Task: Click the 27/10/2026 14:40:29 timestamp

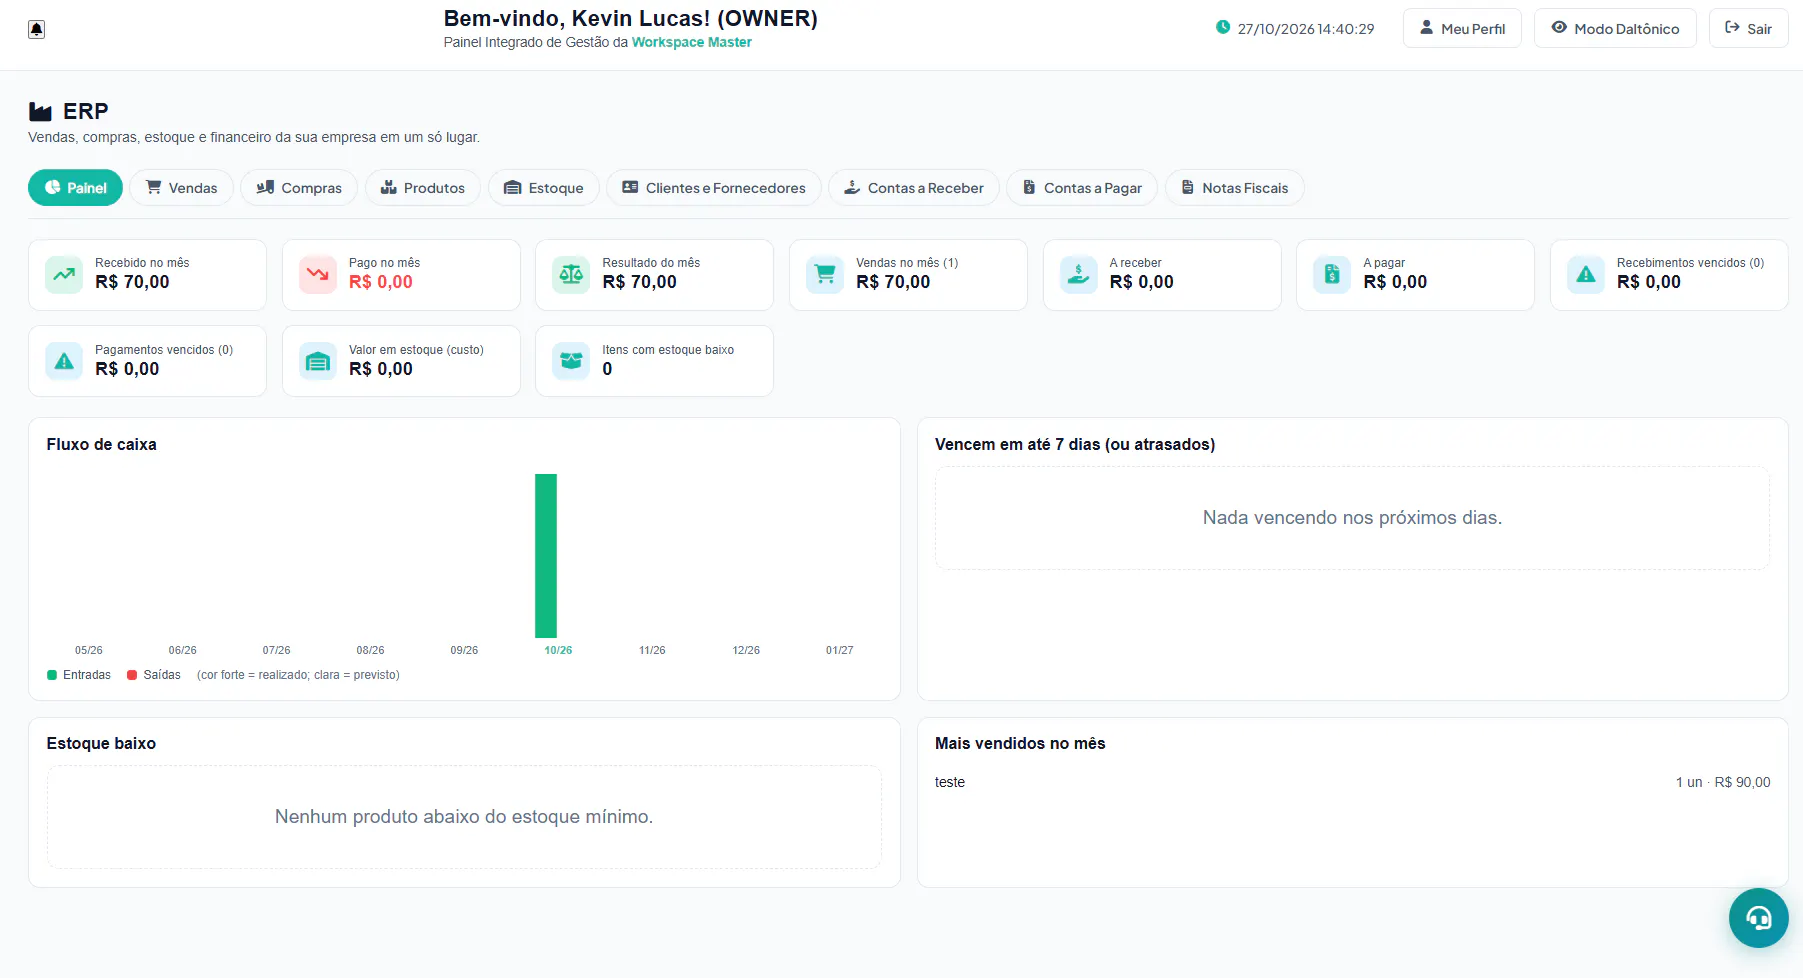Action: [1306, 29]
